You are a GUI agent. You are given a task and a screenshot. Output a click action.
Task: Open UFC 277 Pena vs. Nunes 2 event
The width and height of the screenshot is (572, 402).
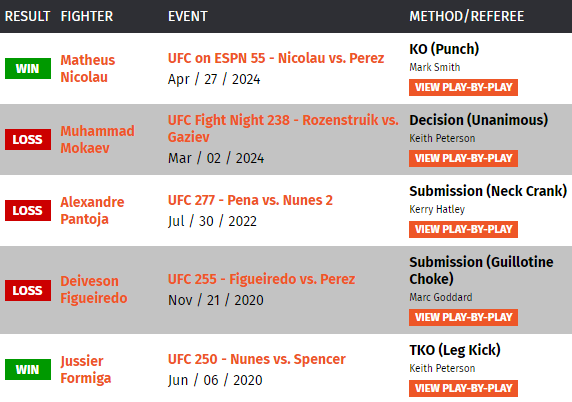pos(250,200)
